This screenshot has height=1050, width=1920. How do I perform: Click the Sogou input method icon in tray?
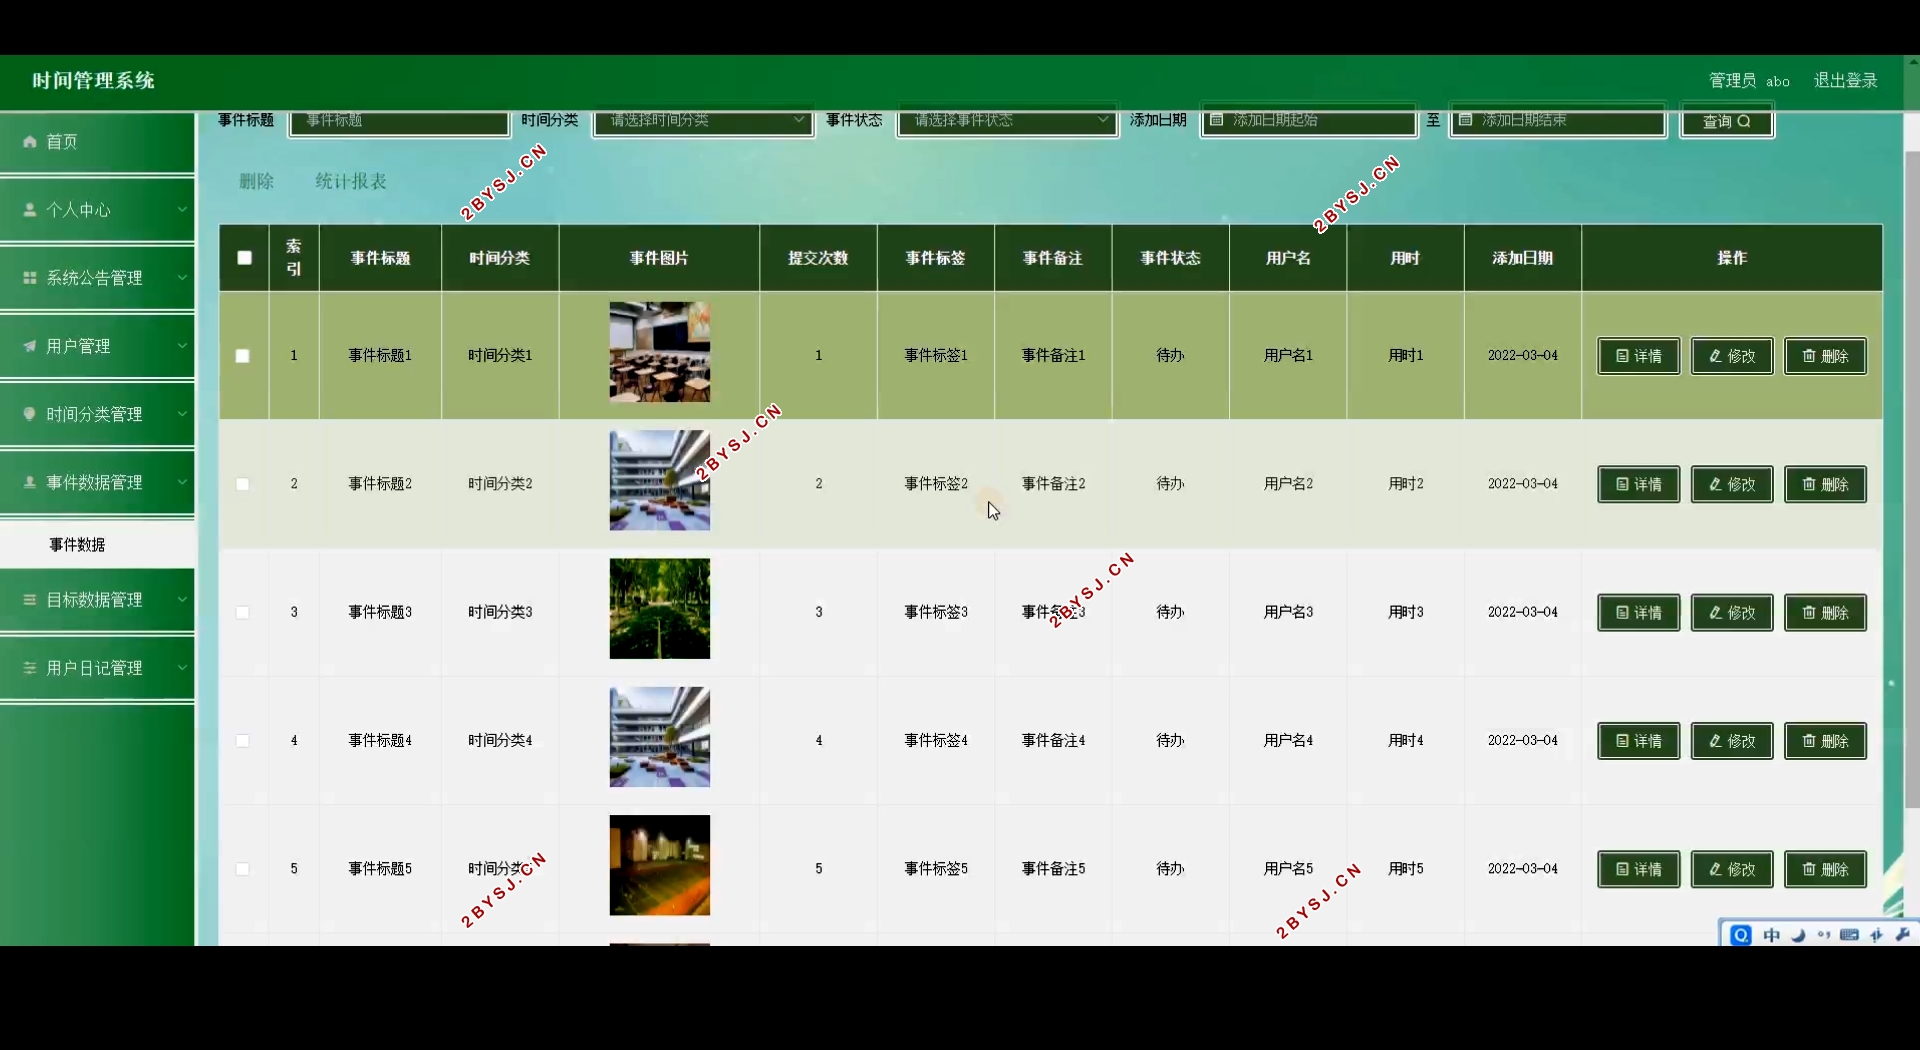pos(1741,935)
